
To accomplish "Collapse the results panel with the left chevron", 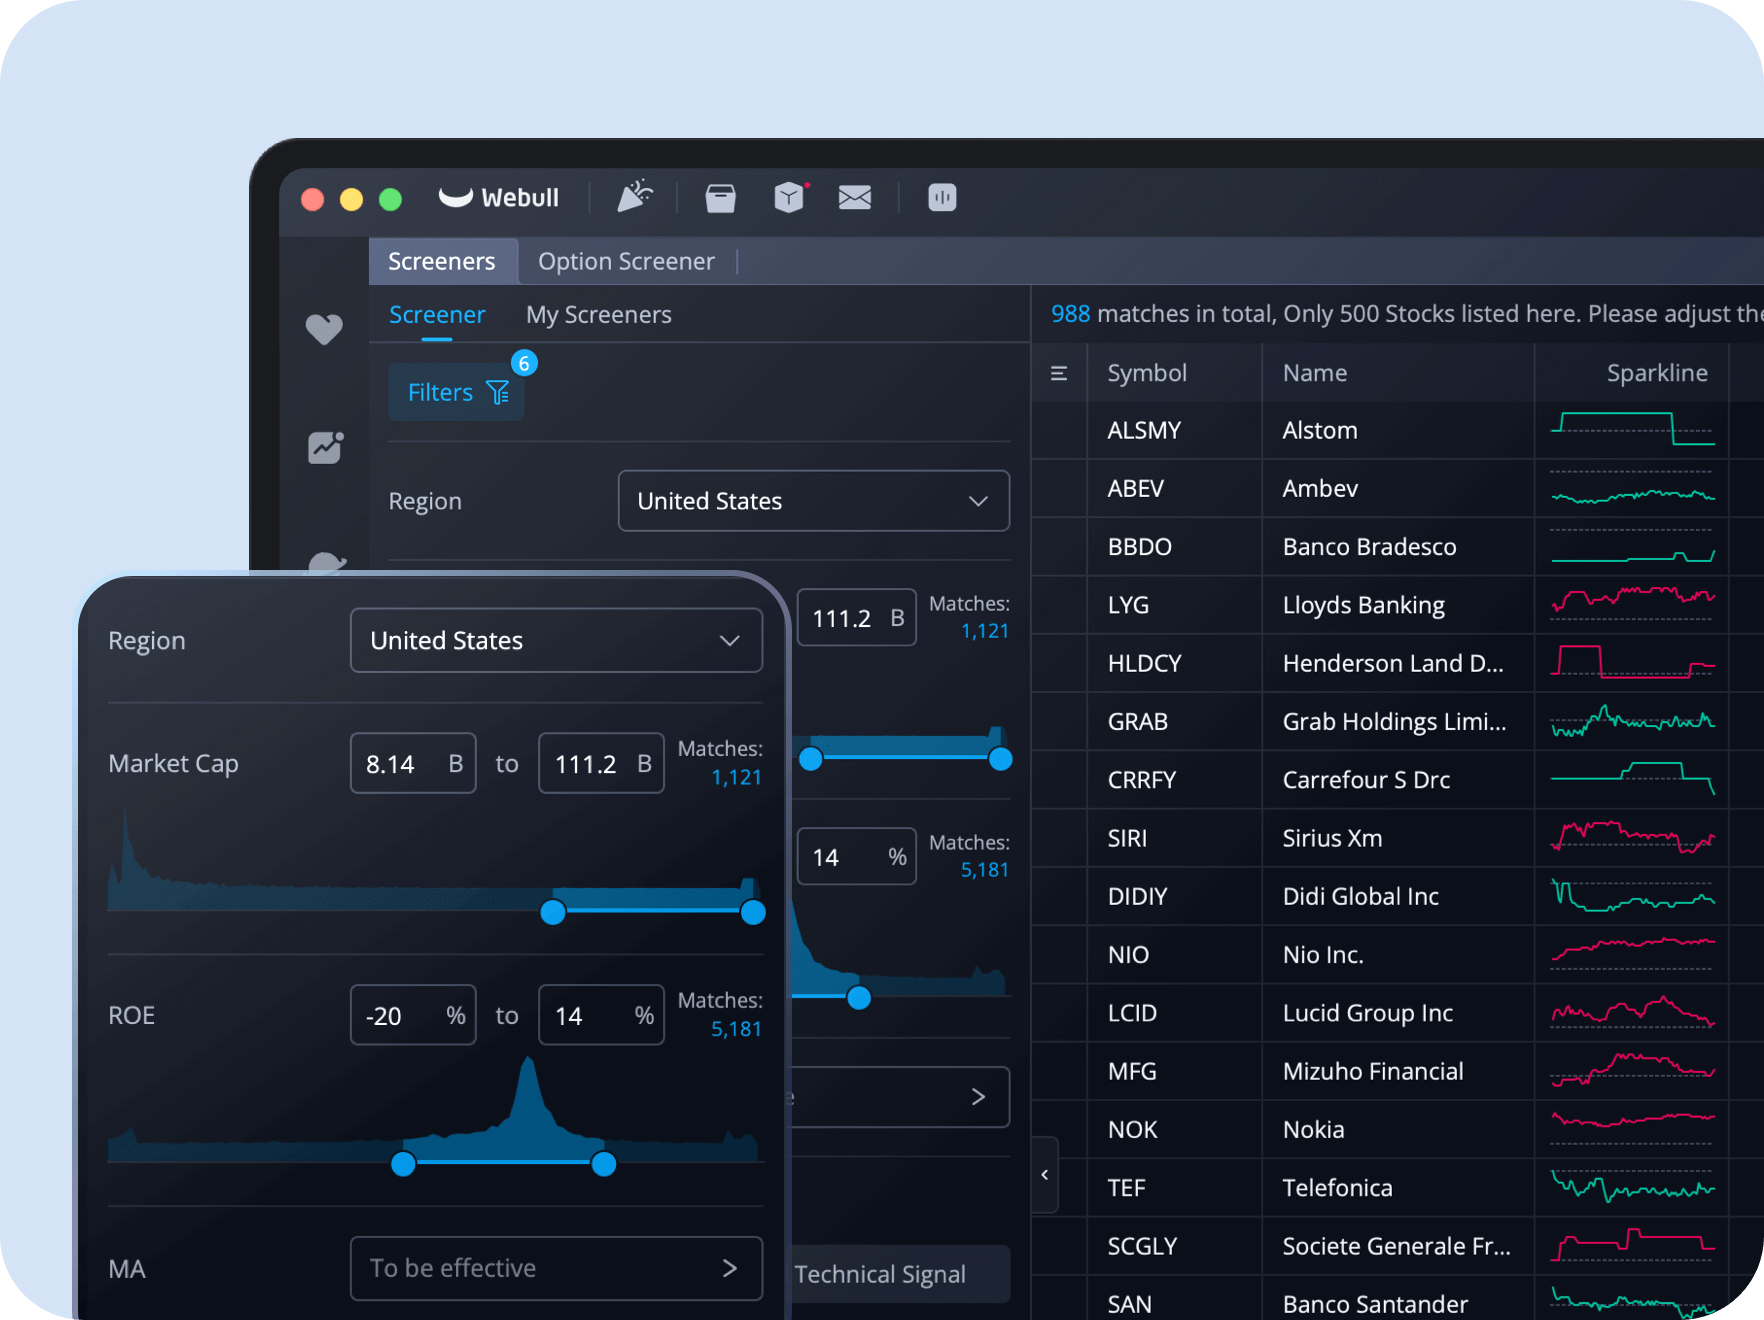I will coord(1044,1174).
